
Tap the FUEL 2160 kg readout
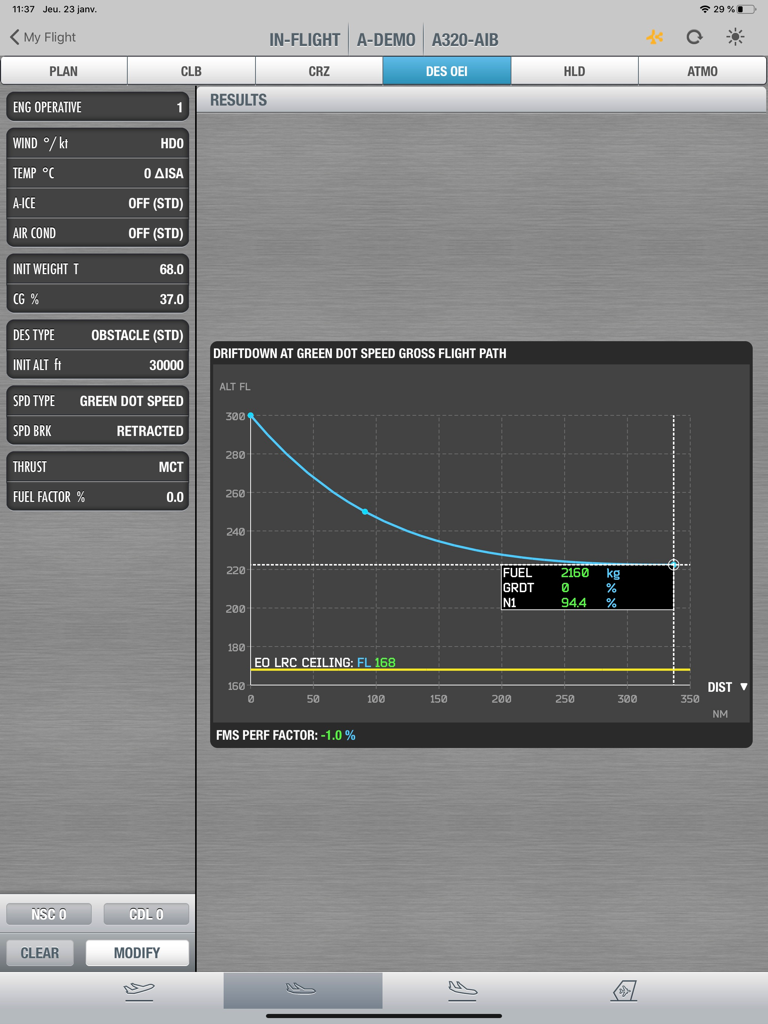point(562,573)
